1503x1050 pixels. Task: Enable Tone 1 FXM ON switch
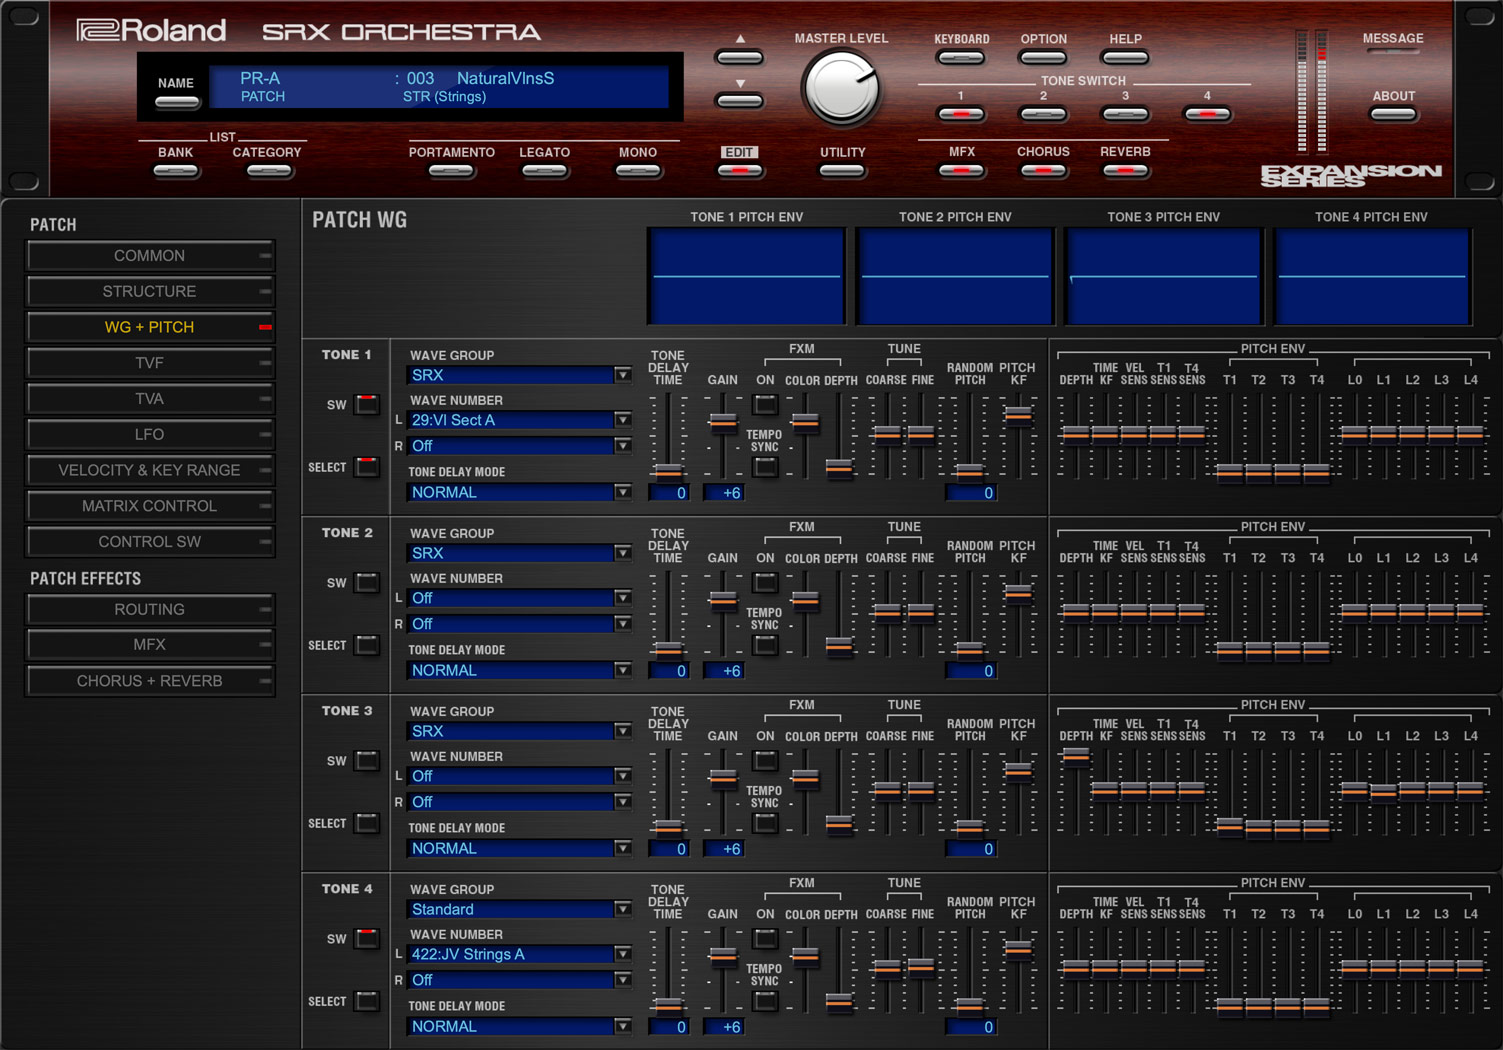(x=765, y=405)
